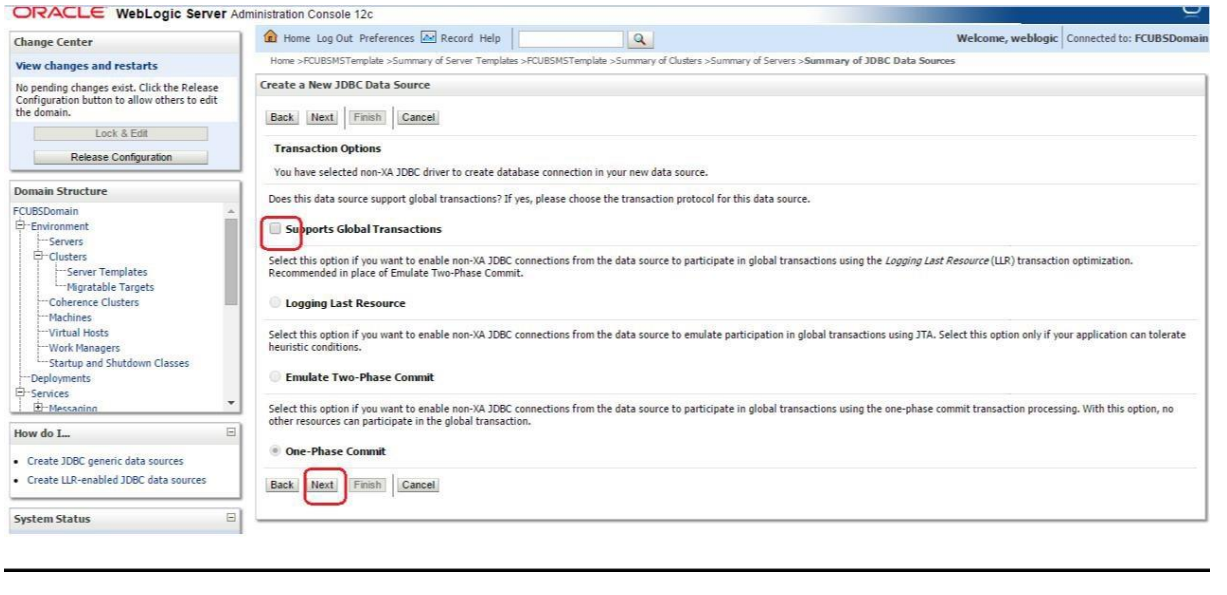Click Home link in top toolbar
Screen dimensions: 1227x595
point(297,38)
